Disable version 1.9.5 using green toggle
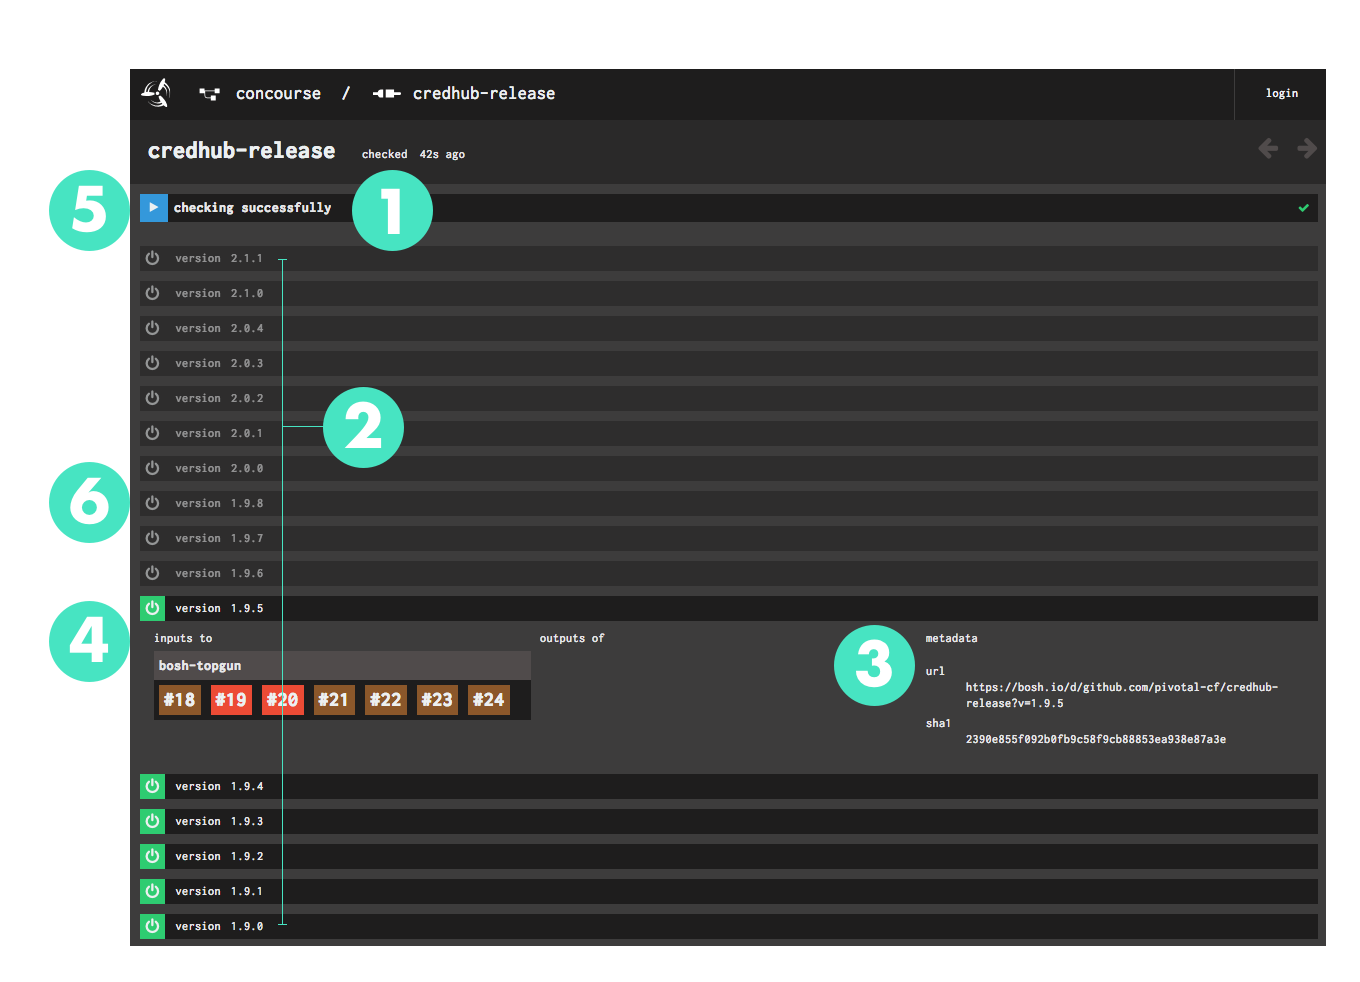 pyautogui.click(x=152, y=608)
